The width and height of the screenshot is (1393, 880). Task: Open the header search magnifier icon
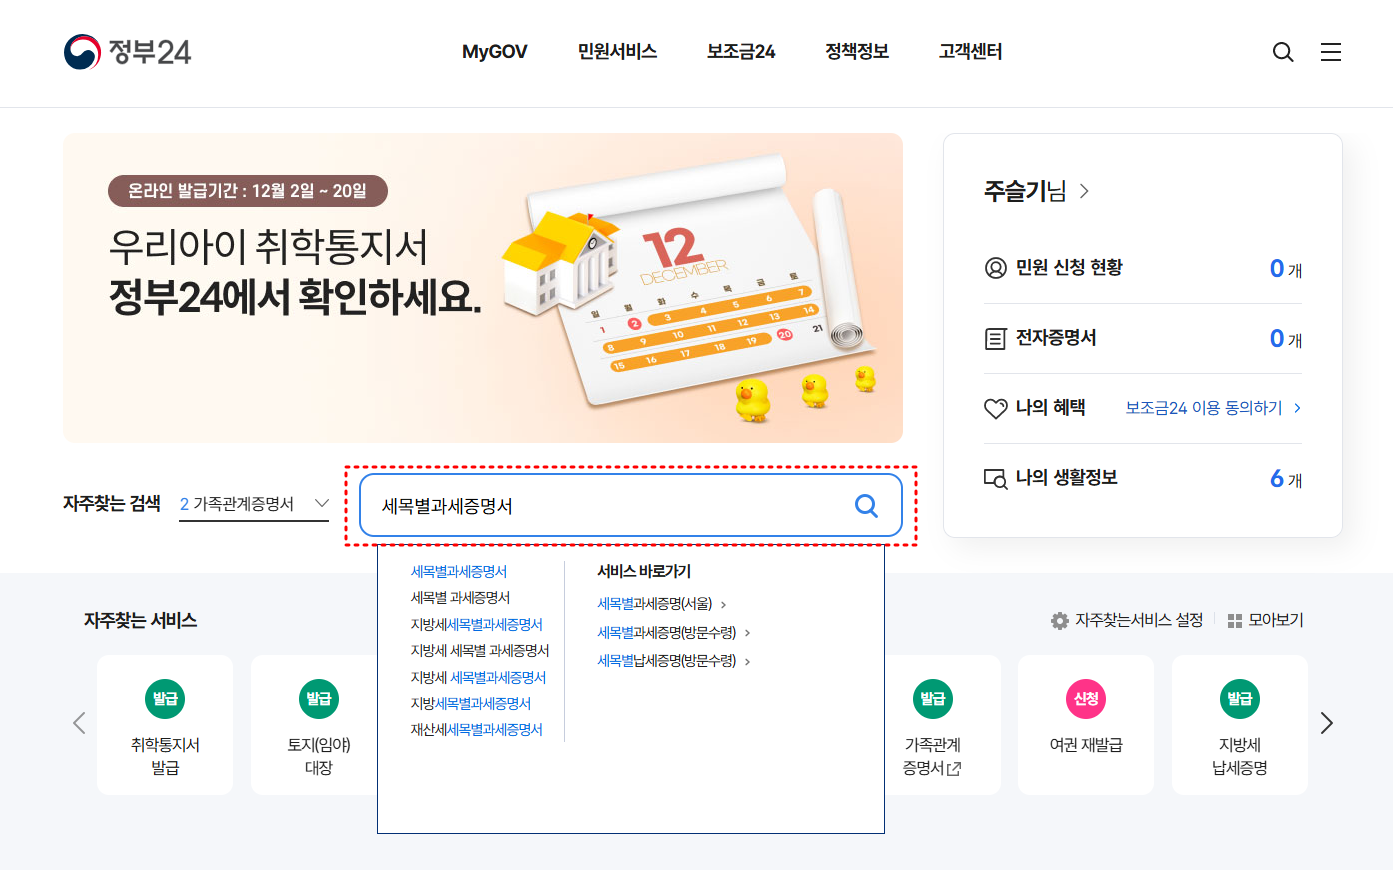[x=1283, y=52]
